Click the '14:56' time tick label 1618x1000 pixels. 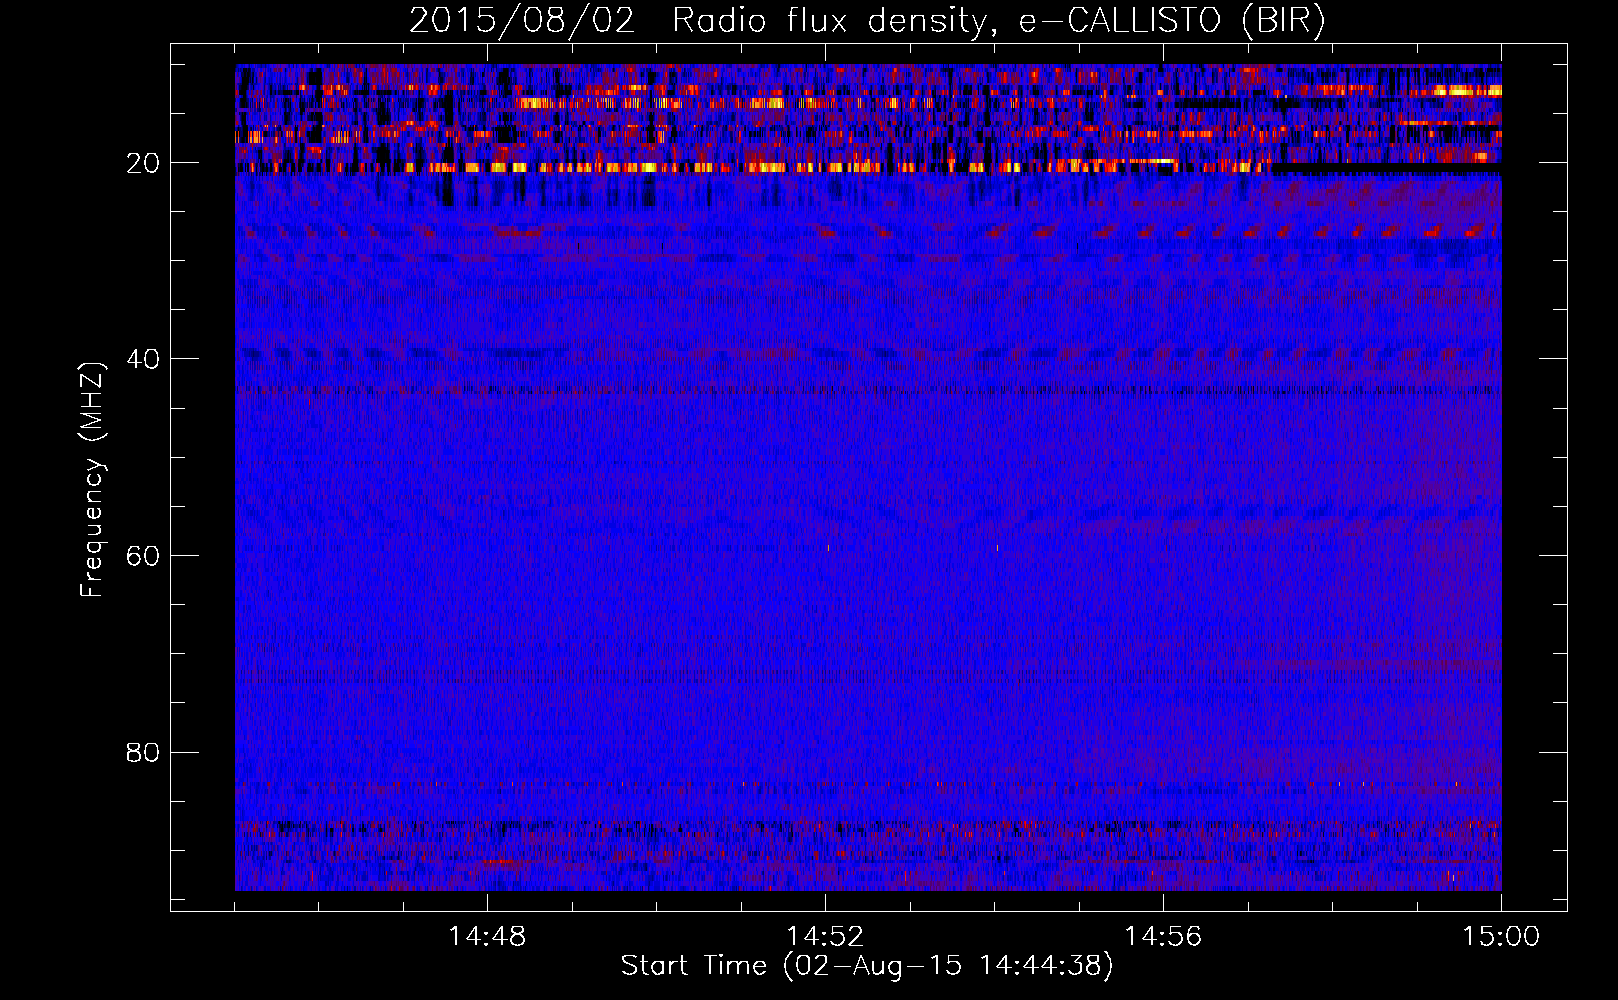tap(1163, 937)
